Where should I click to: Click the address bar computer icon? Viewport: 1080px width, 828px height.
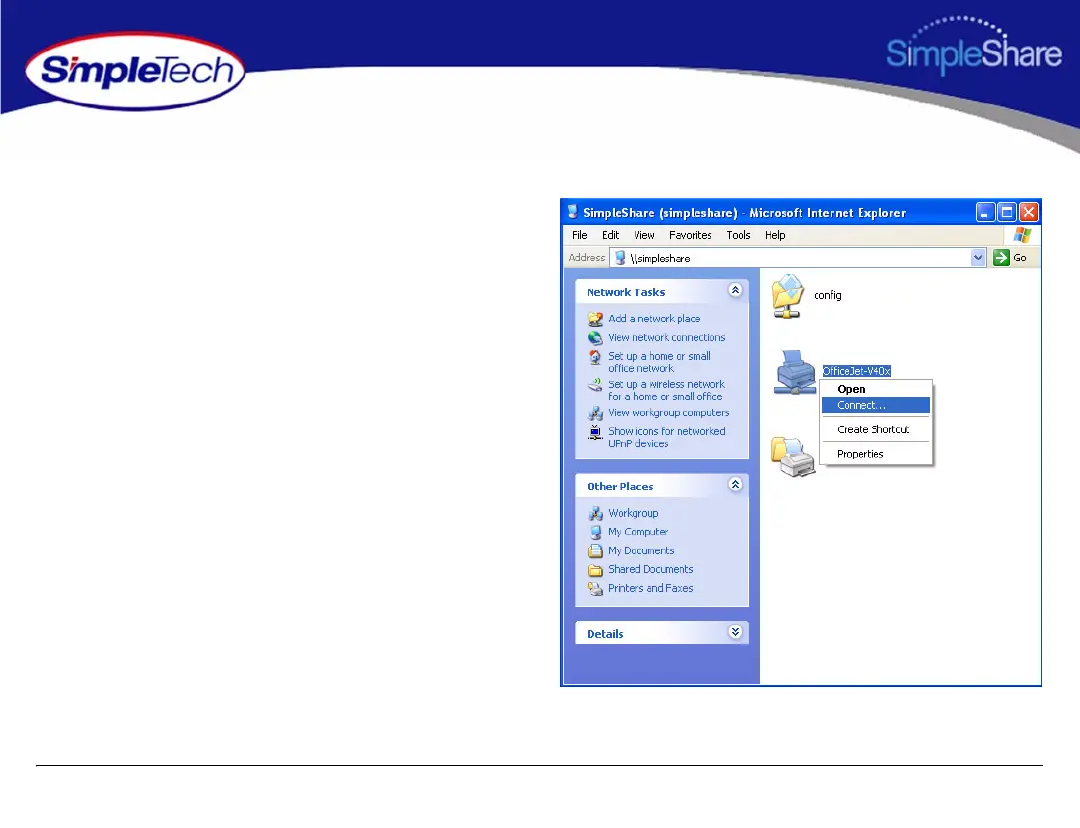[x=620, y=258]
